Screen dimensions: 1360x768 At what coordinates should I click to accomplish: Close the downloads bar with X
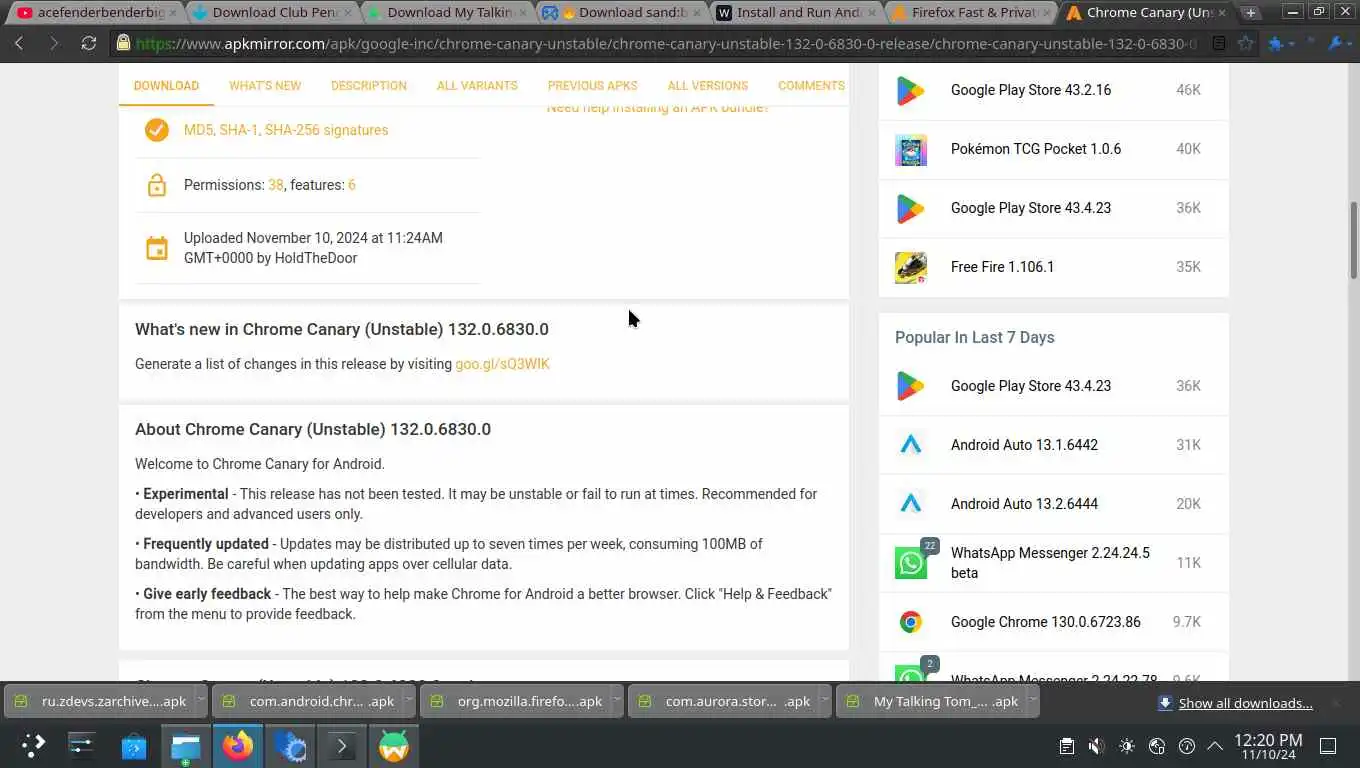pos(1335,703)
